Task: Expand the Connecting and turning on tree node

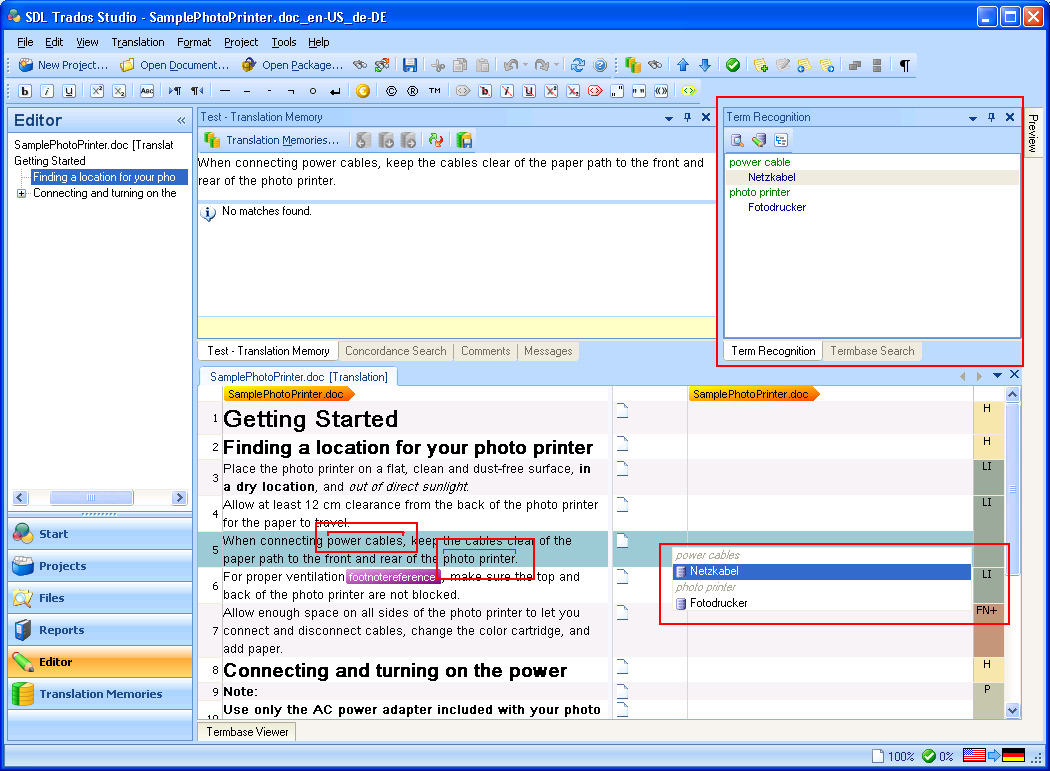Action: pyautogui.click(x=21, y=194)
